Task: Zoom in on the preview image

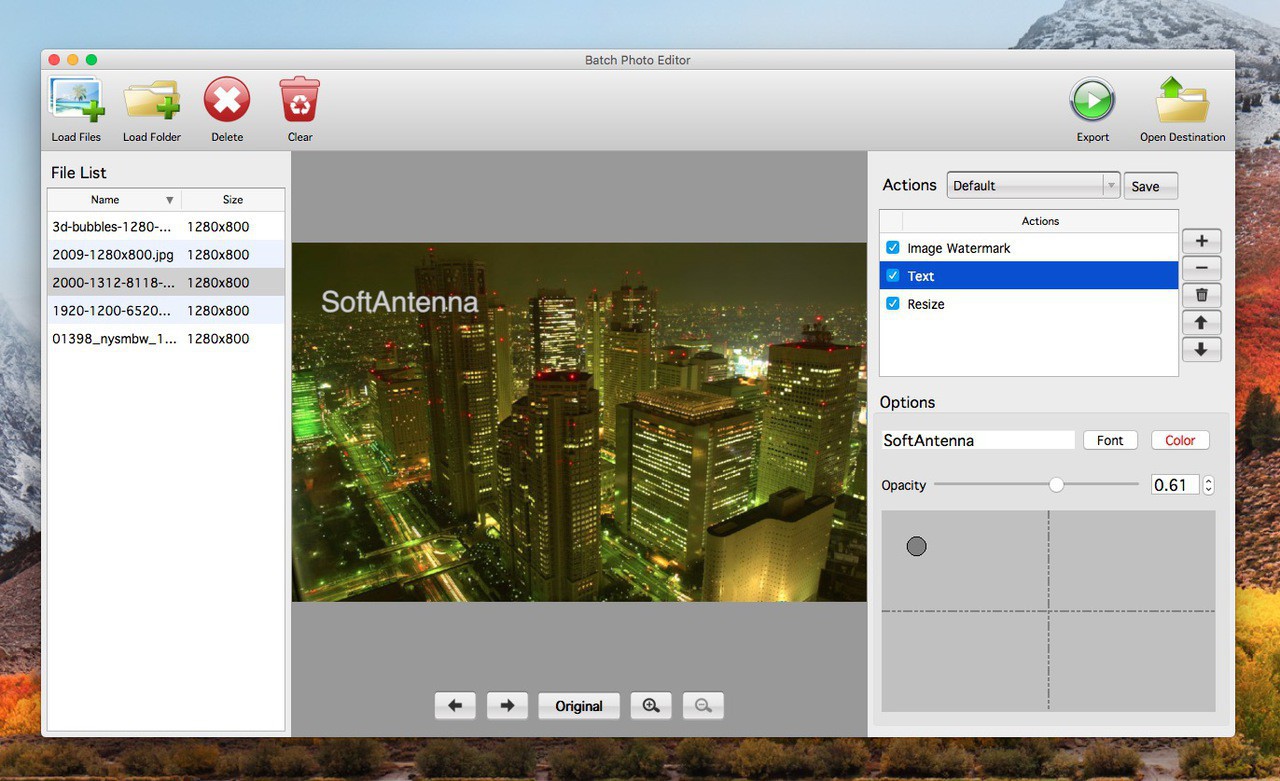Action: pos(651,706)
